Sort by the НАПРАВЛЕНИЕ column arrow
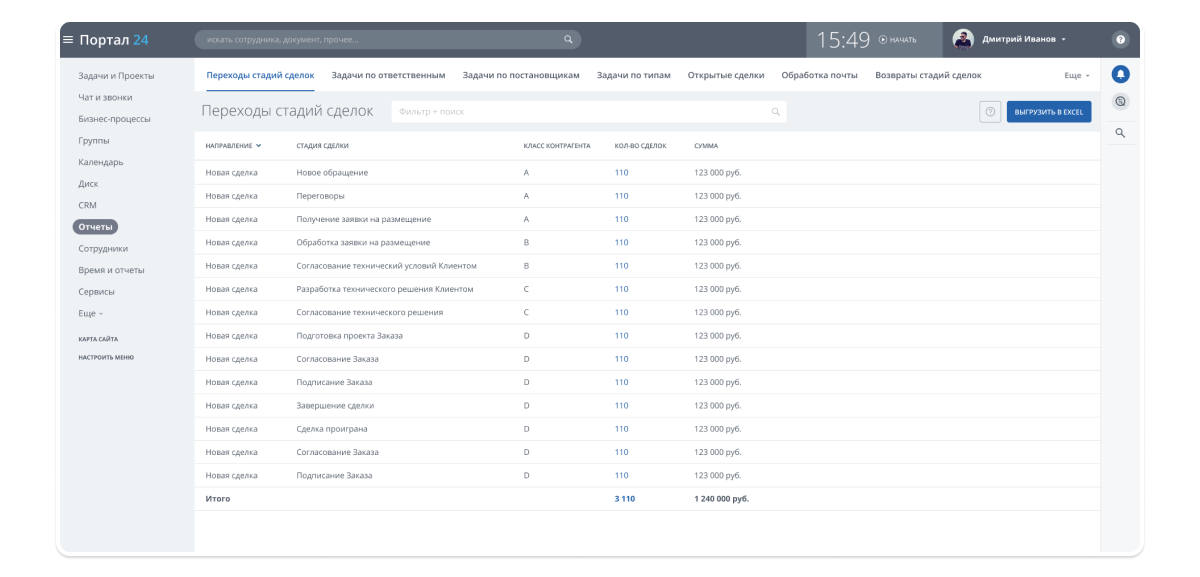 tap(258, 146)
